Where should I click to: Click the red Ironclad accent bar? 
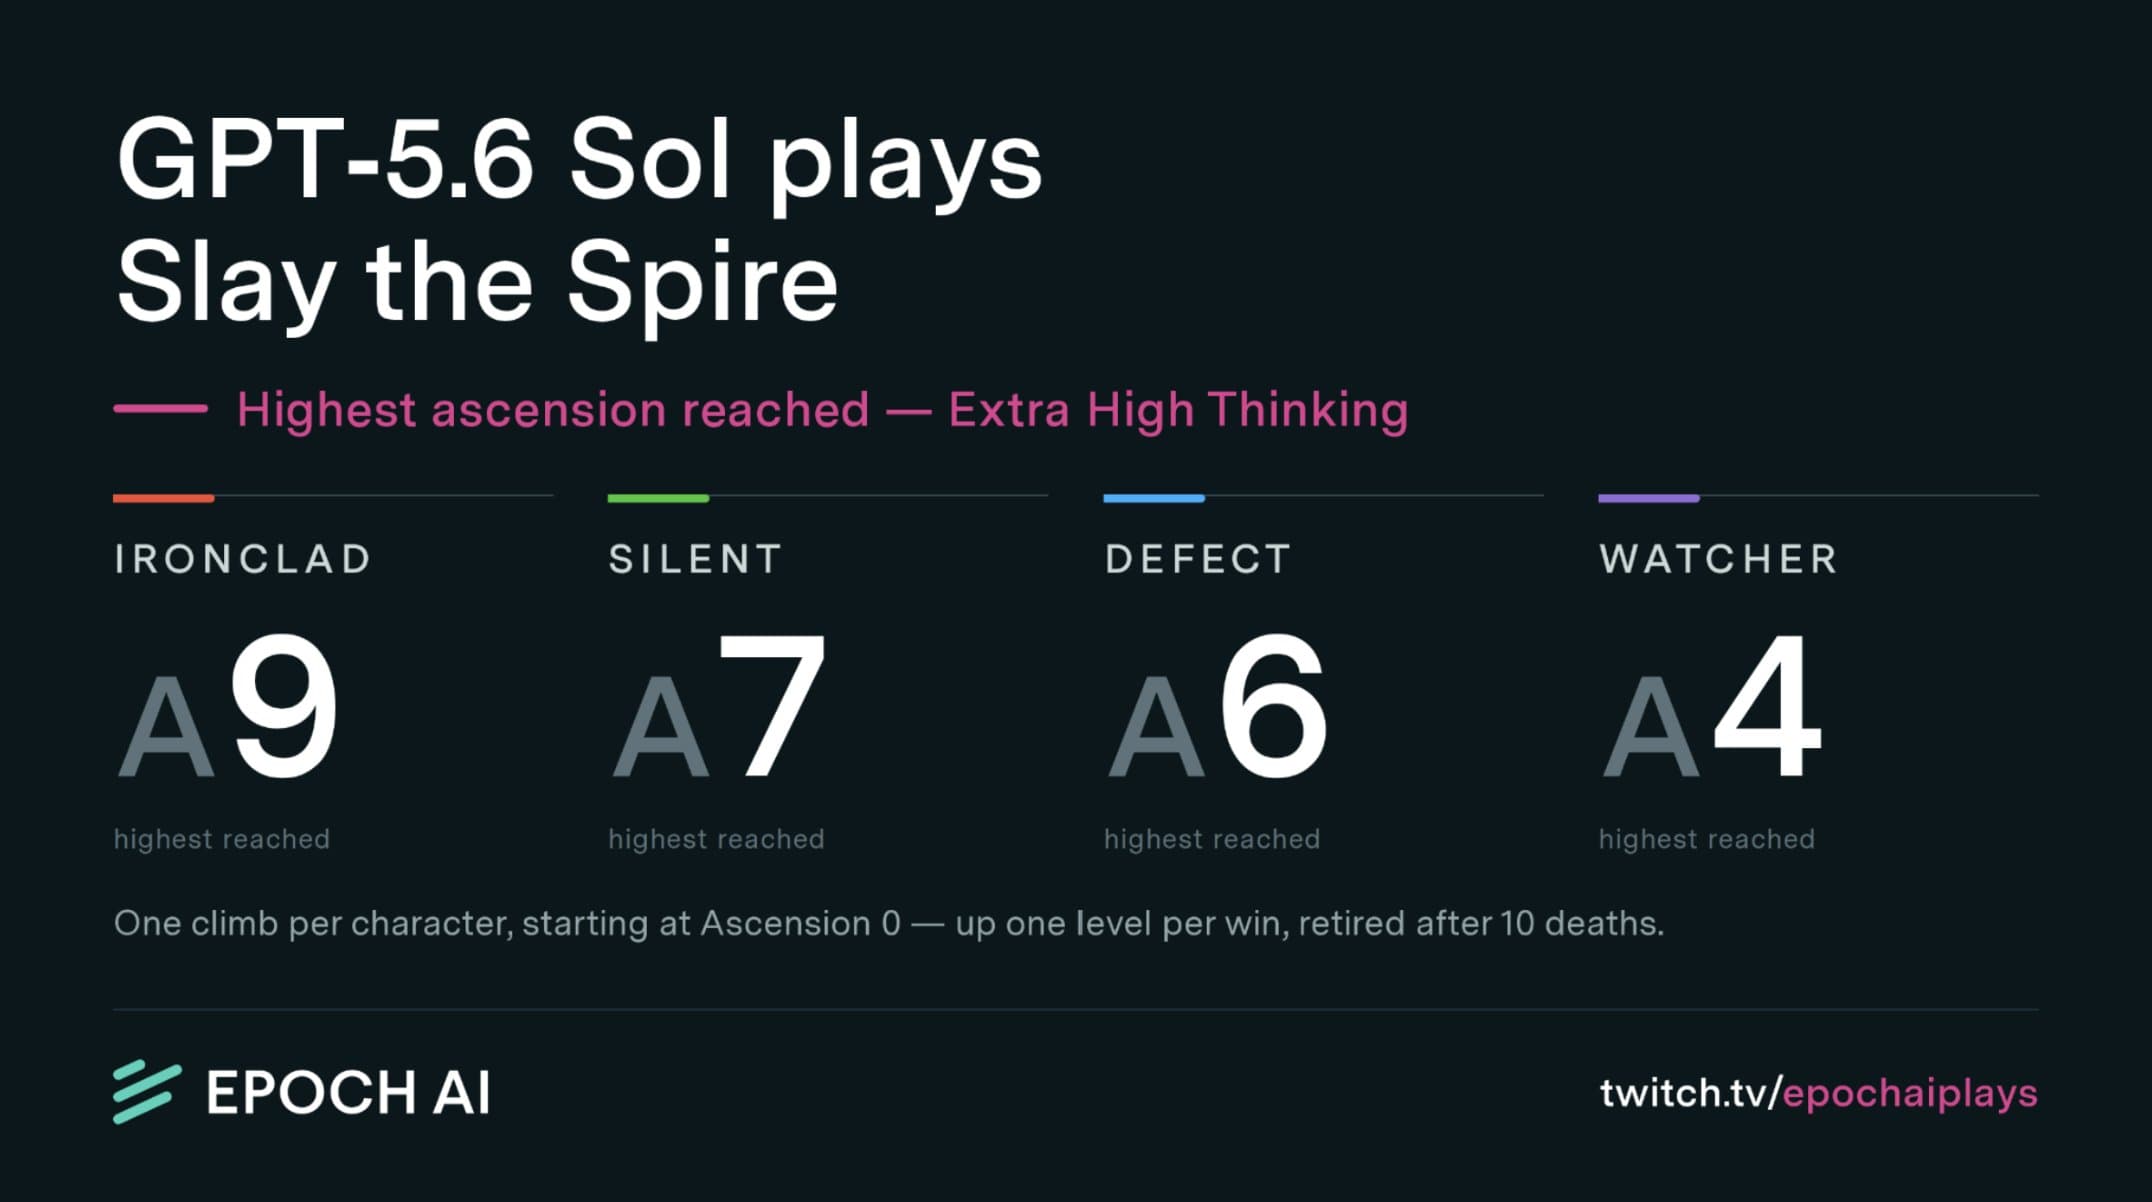[x=163, y=497]
